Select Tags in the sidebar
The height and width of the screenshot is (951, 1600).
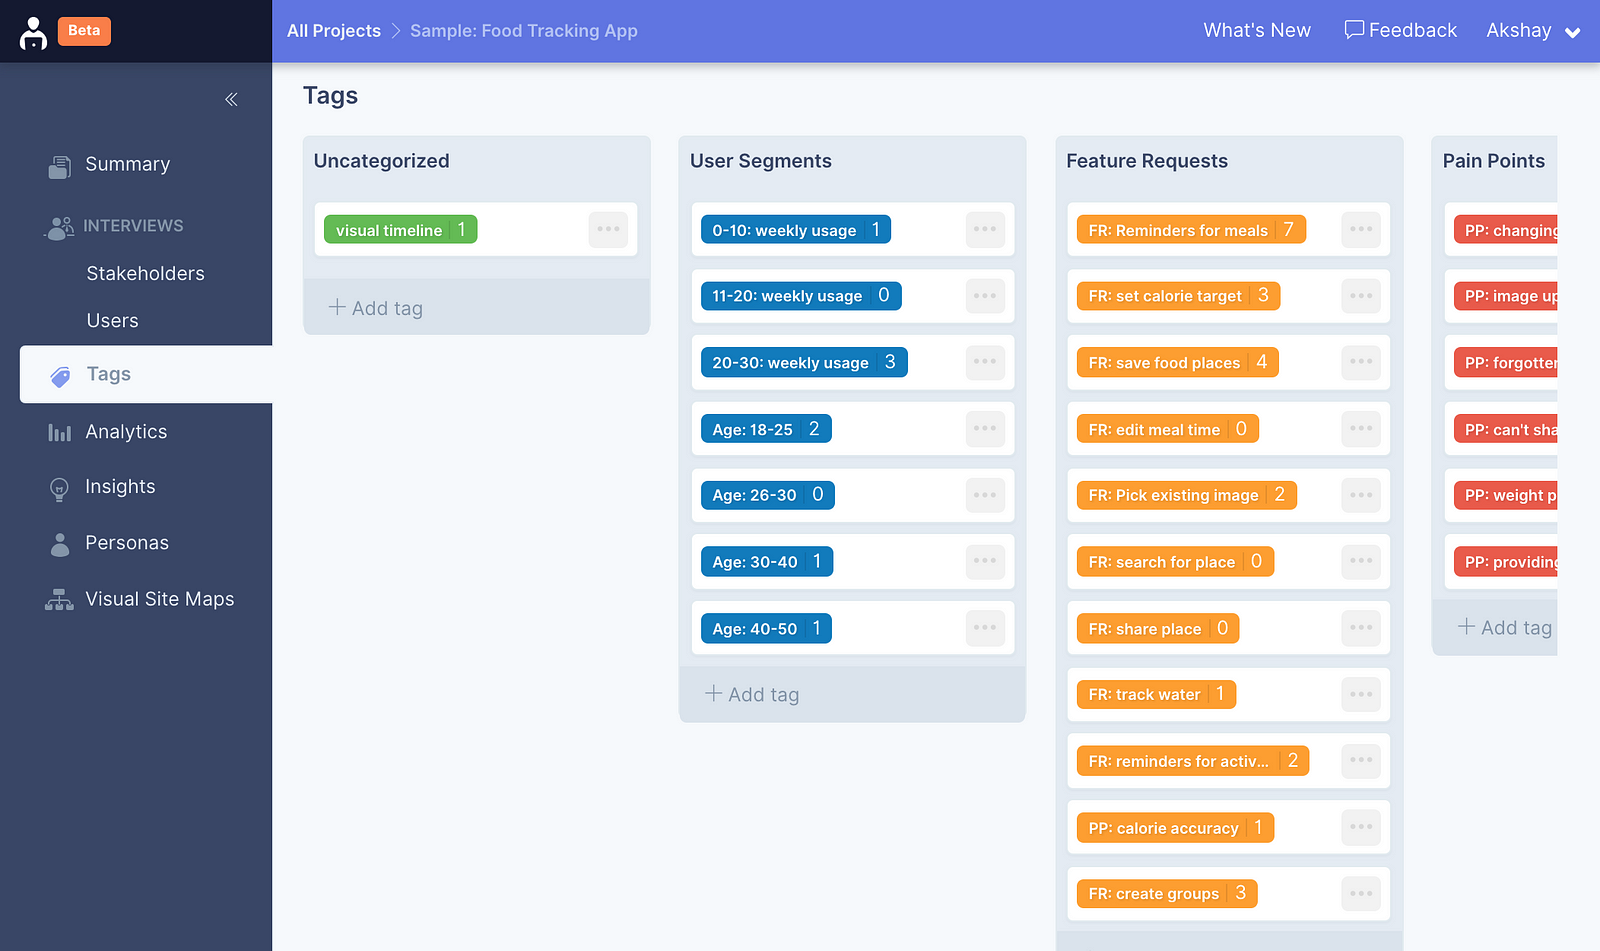(146, 374)
